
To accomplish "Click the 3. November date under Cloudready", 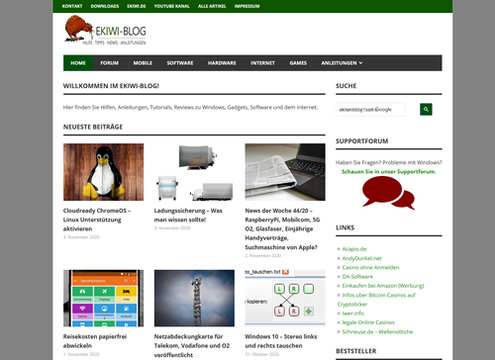I will 81,237.
